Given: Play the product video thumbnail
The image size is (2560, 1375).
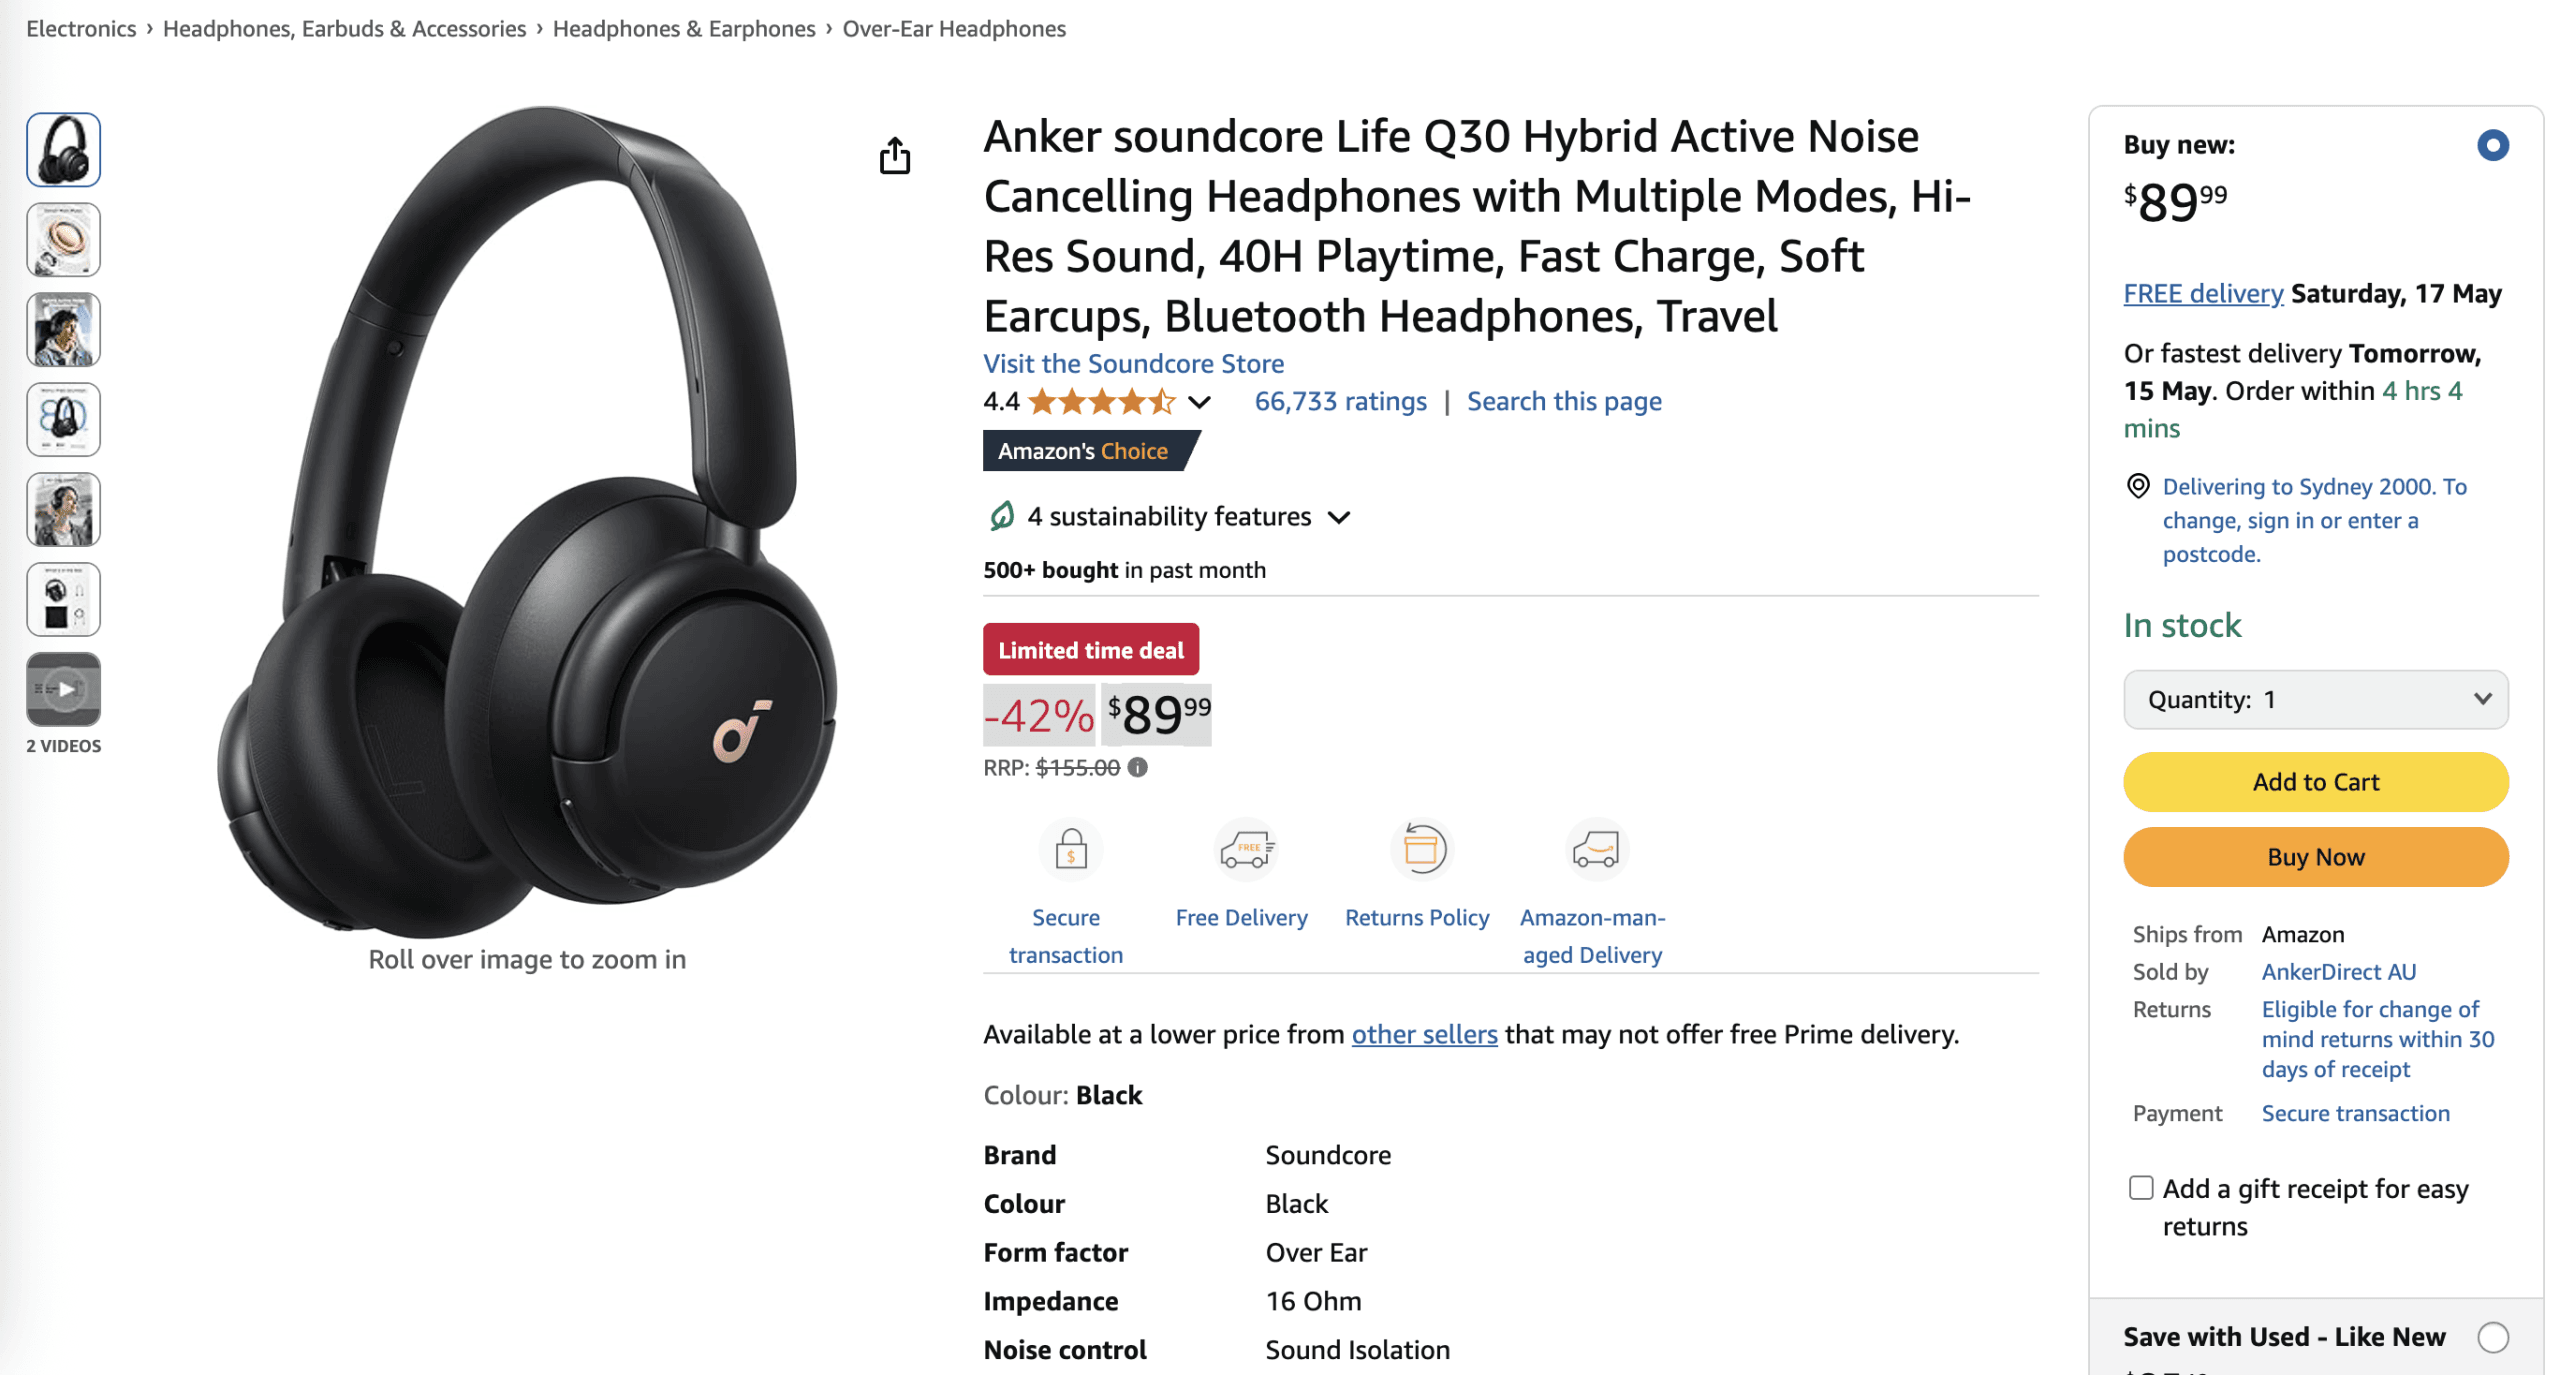Looking at the screenshot, I should point(64,688).
